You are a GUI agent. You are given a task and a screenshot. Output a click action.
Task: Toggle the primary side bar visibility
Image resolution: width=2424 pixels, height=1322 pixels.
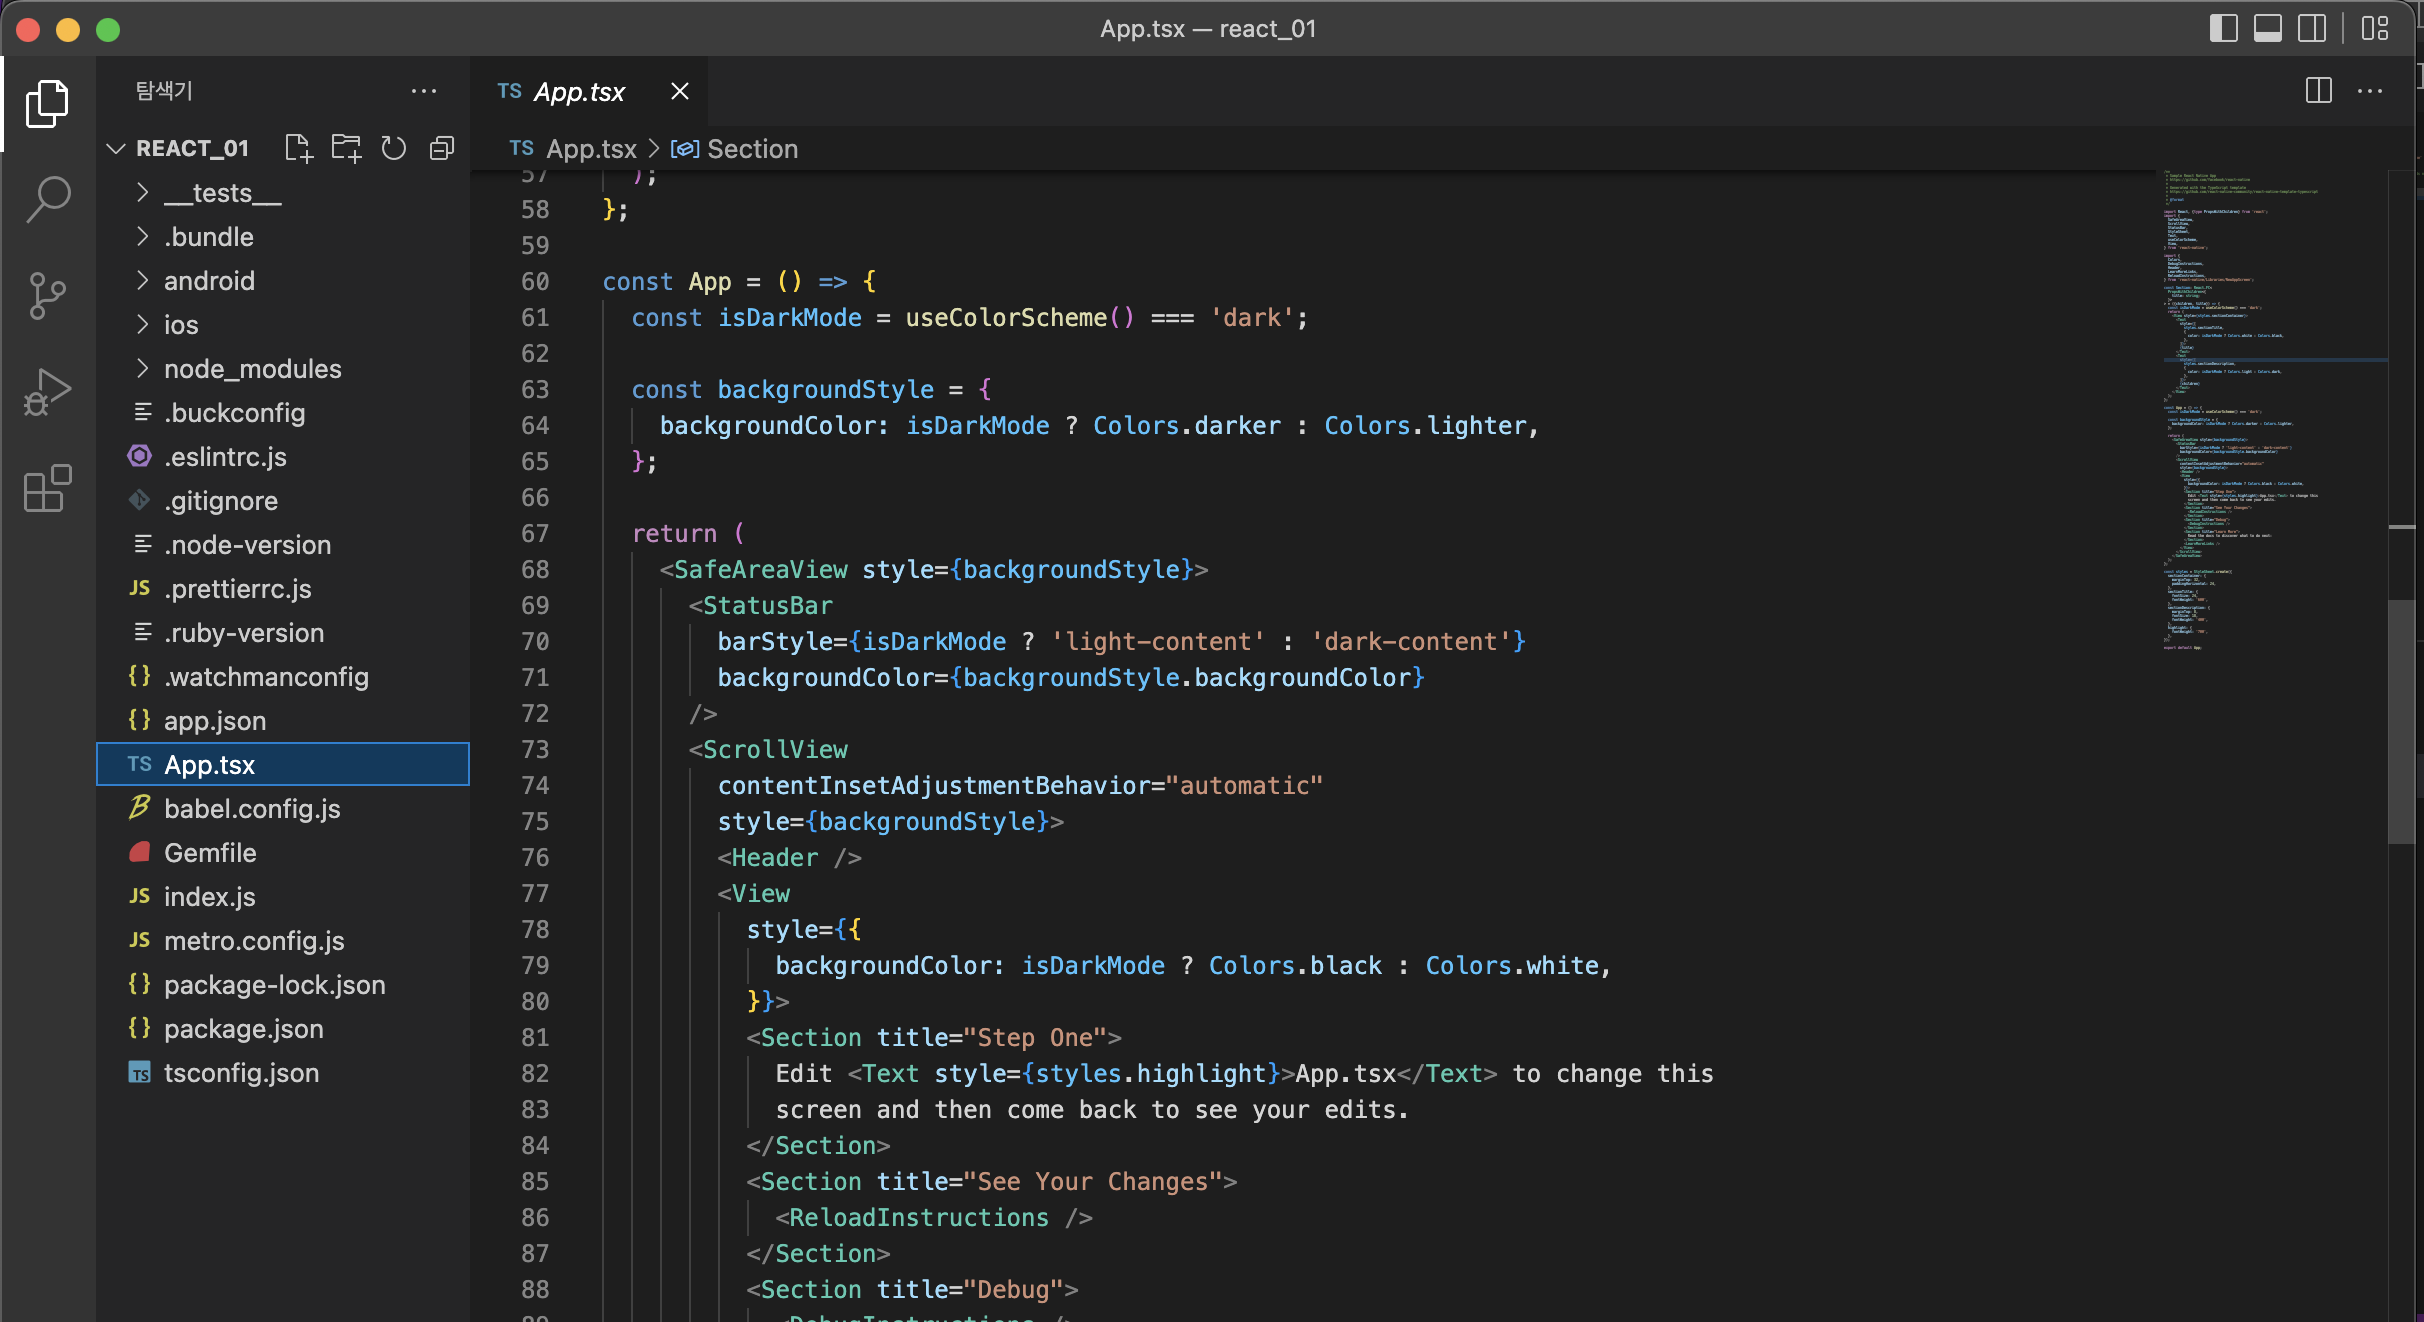(x=2223, y=29)
